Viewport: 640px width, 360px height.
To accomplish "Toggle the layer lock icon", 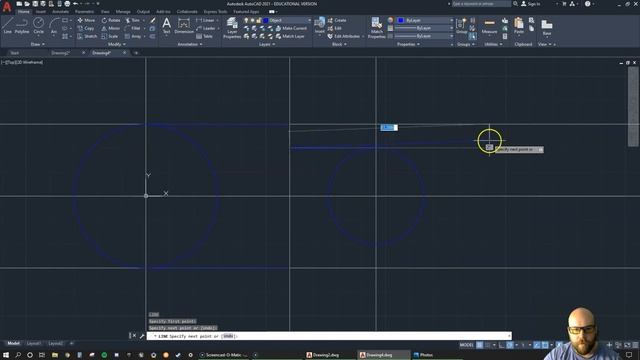I will click(258, 20).
